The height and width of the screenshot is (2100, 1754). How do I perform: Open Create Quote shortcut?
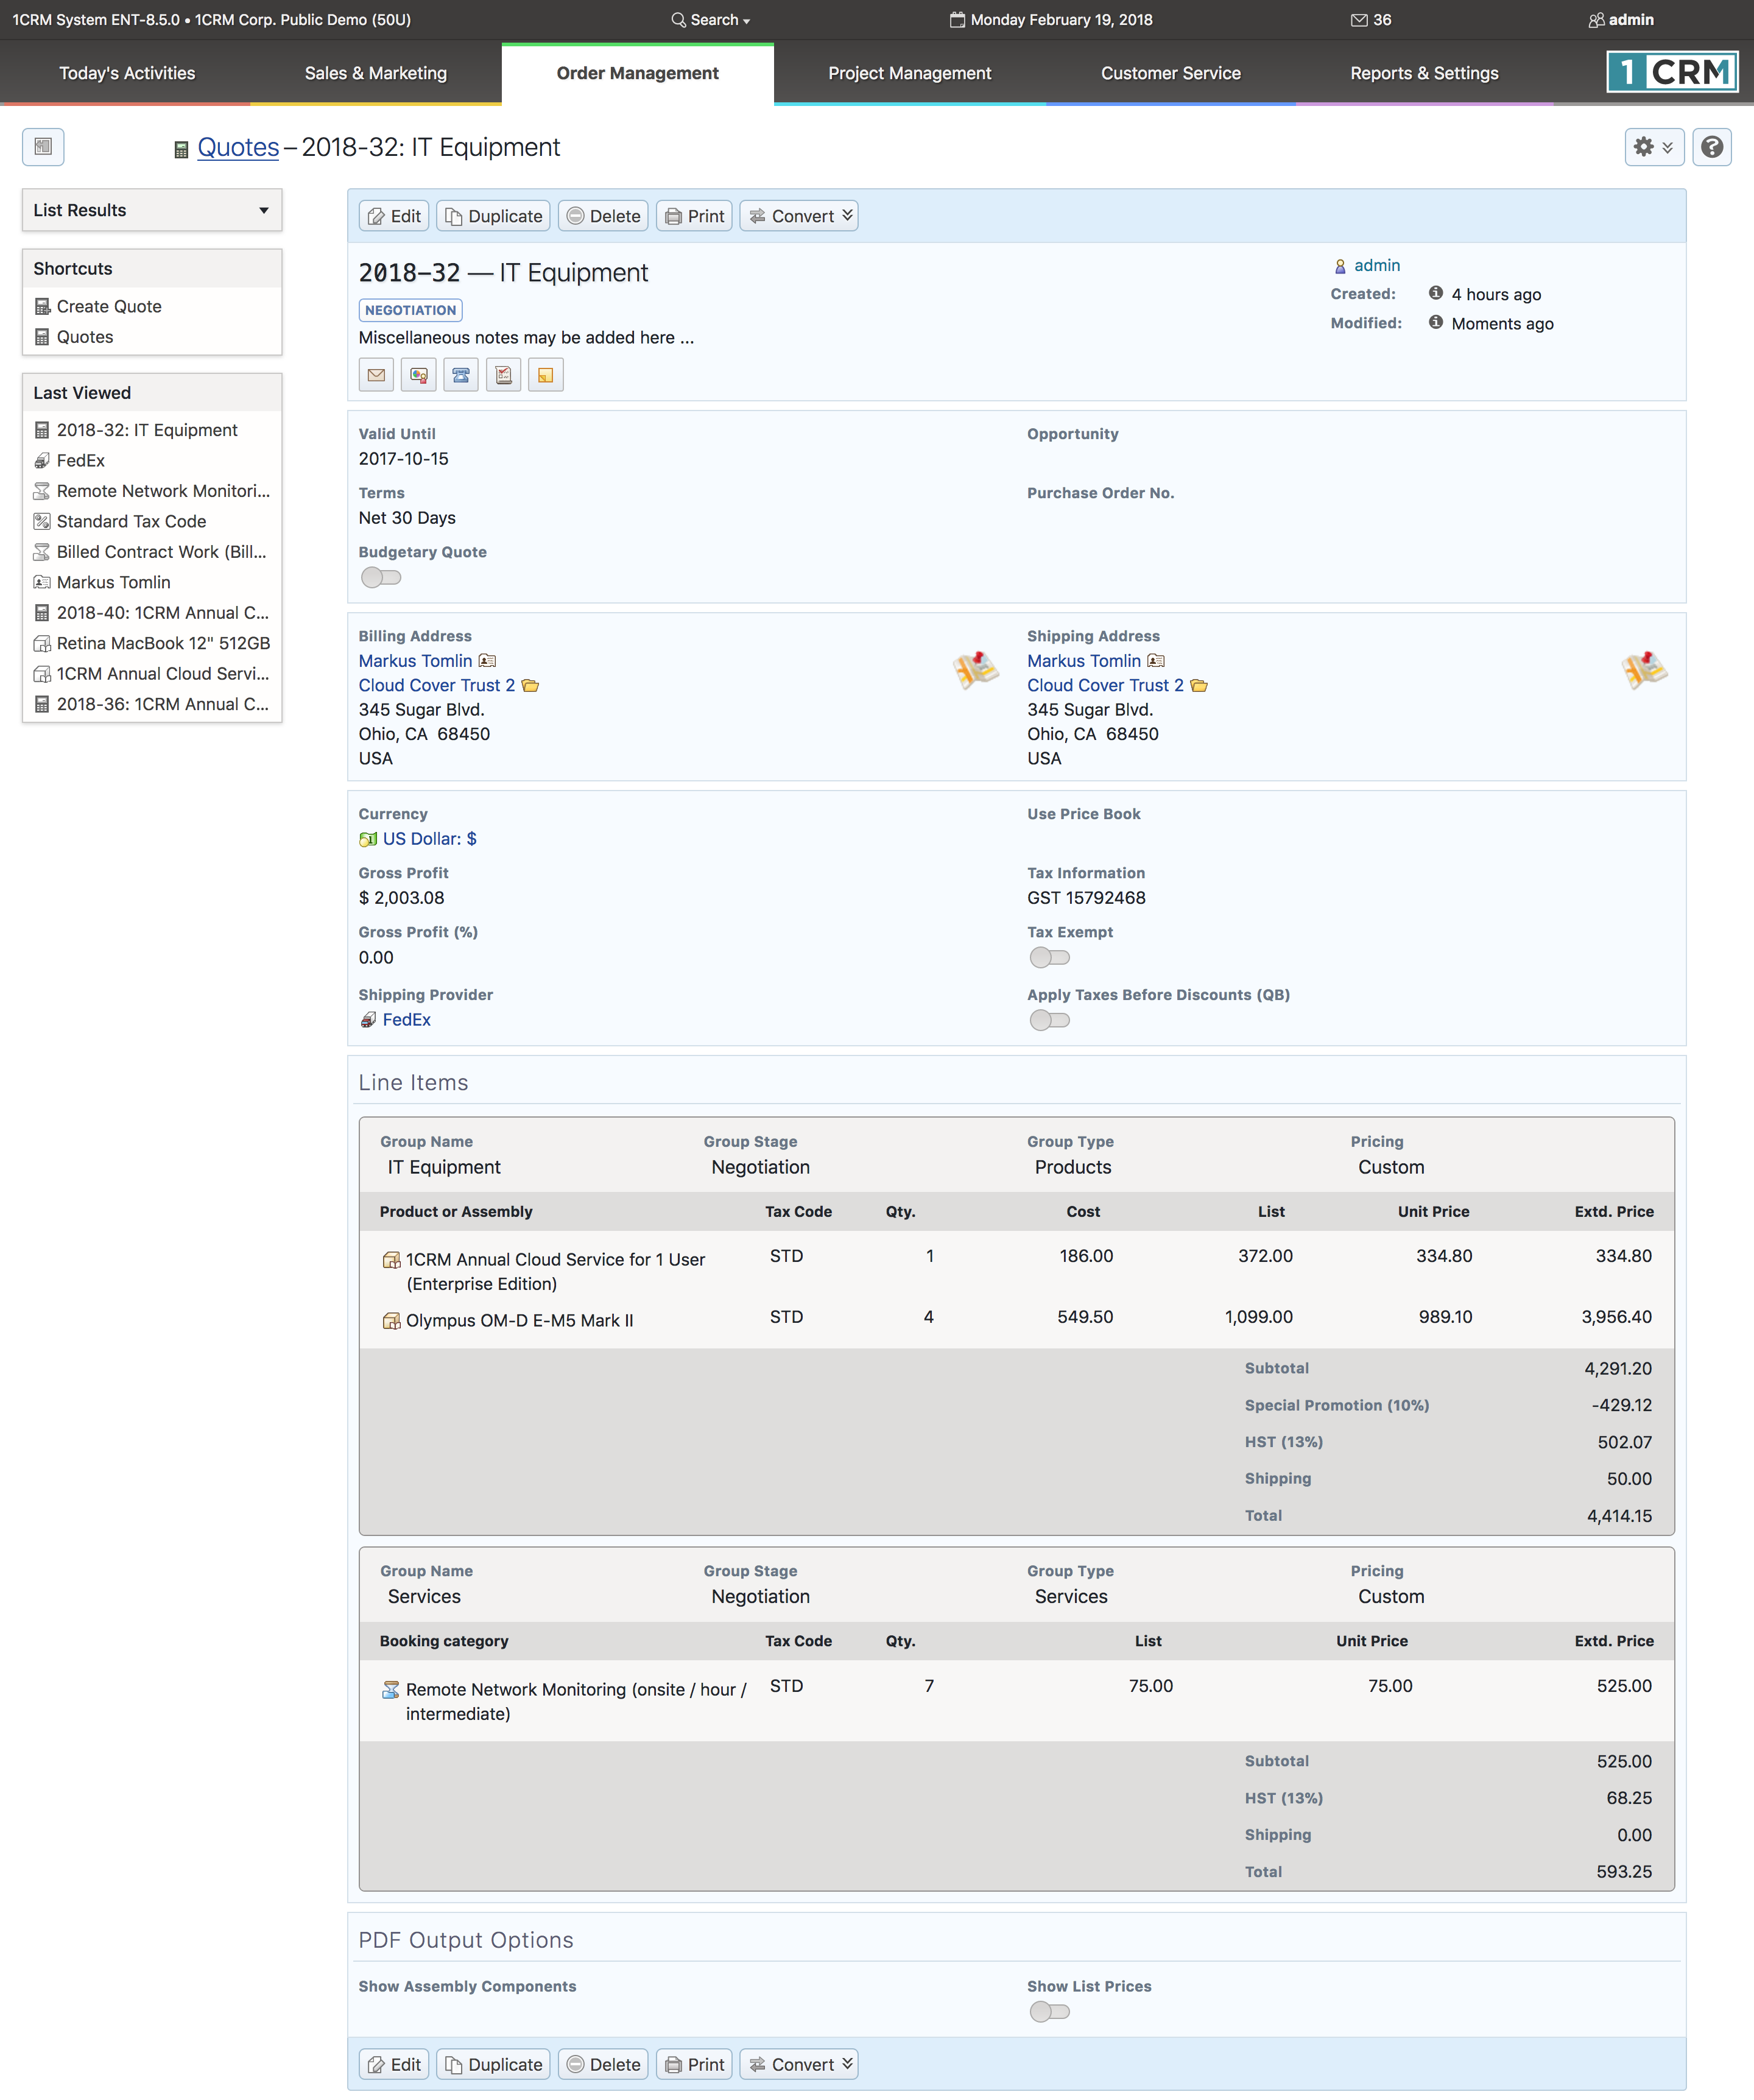tap(109, 307)
